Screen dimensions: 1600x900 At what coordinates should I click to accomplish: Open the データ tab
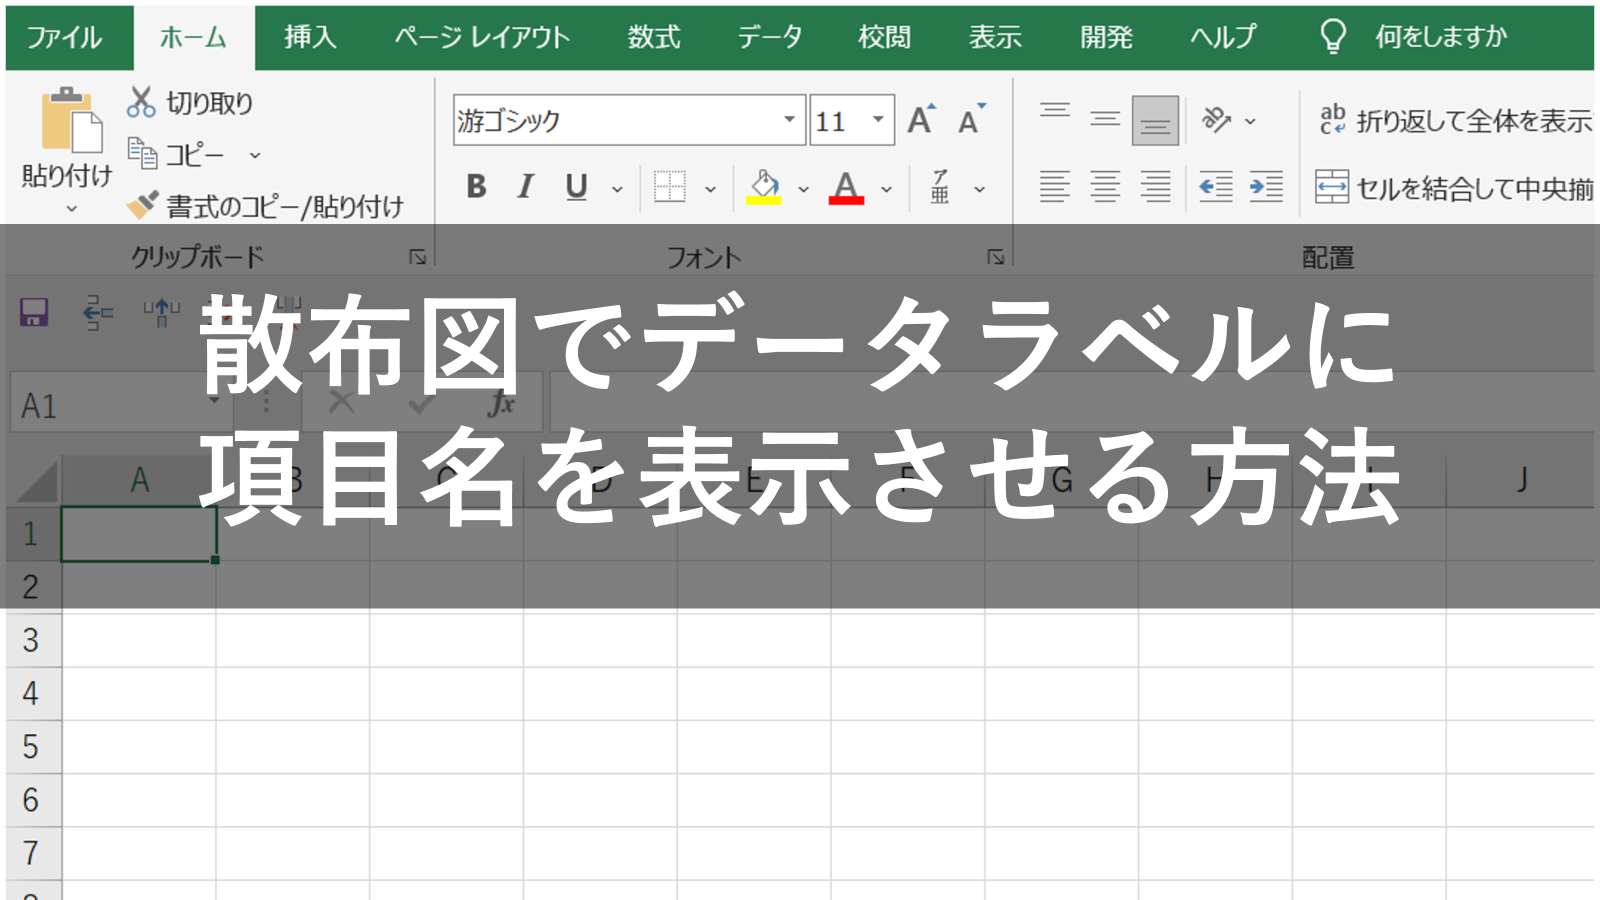click(769, 38)
